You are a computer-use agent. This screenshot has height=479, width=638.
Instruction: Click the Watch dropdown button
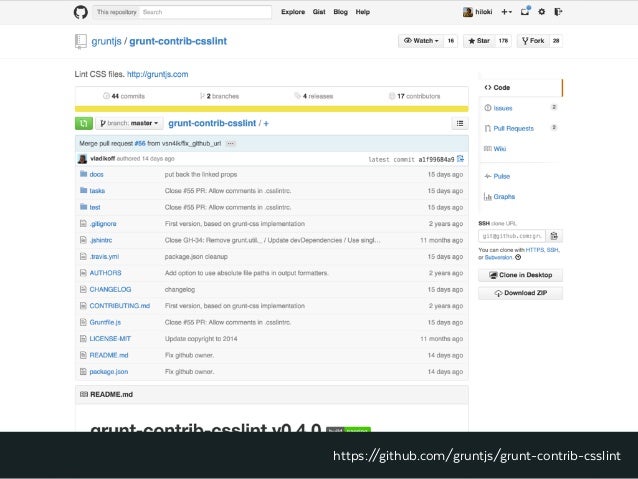pyautogui.click(x=421, y=41)
